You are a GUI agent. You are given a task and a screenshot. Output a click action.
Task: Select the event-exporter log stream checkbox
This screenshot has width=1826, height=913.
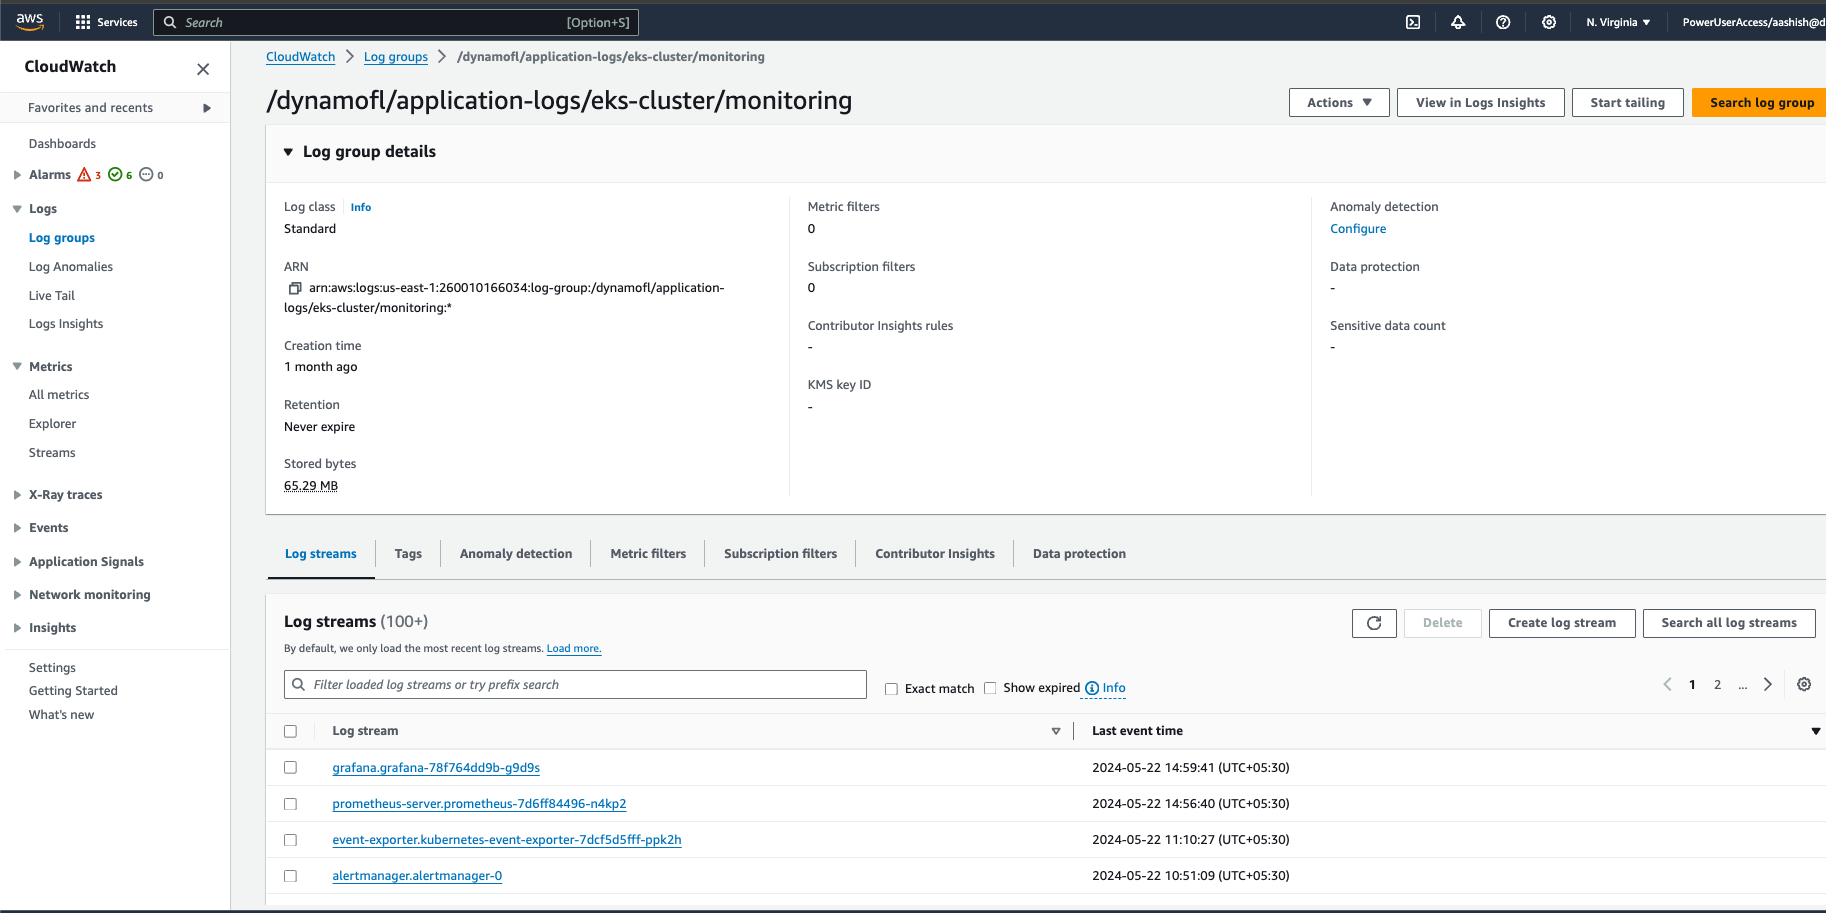[x=291, y=840]
